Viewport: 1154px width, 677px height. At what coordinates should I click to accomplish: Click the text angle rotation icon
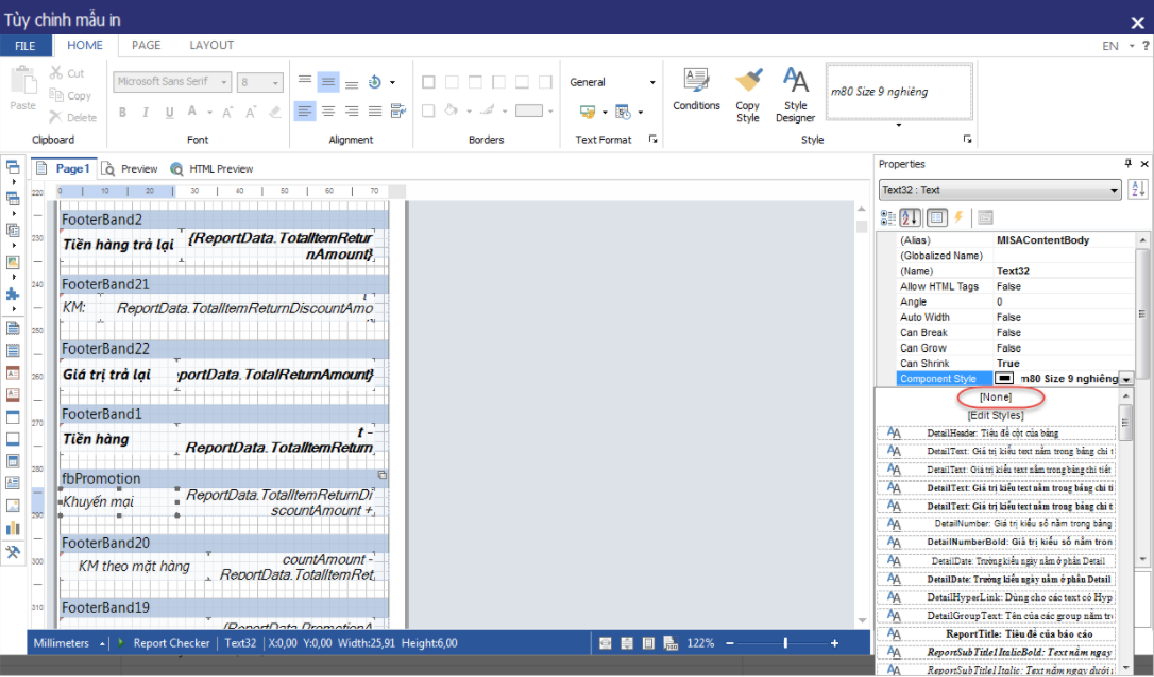click(375, 82)
